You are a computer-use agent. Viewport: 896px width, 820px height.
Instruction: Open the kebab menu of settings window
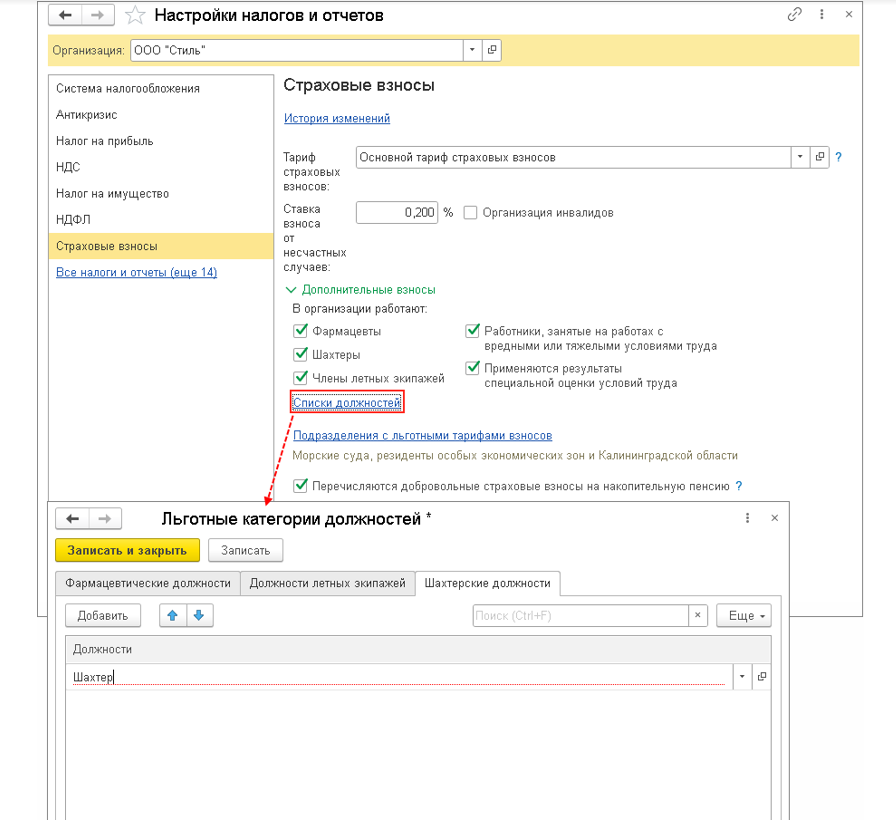pyautogui.click(x=822, y=15)
